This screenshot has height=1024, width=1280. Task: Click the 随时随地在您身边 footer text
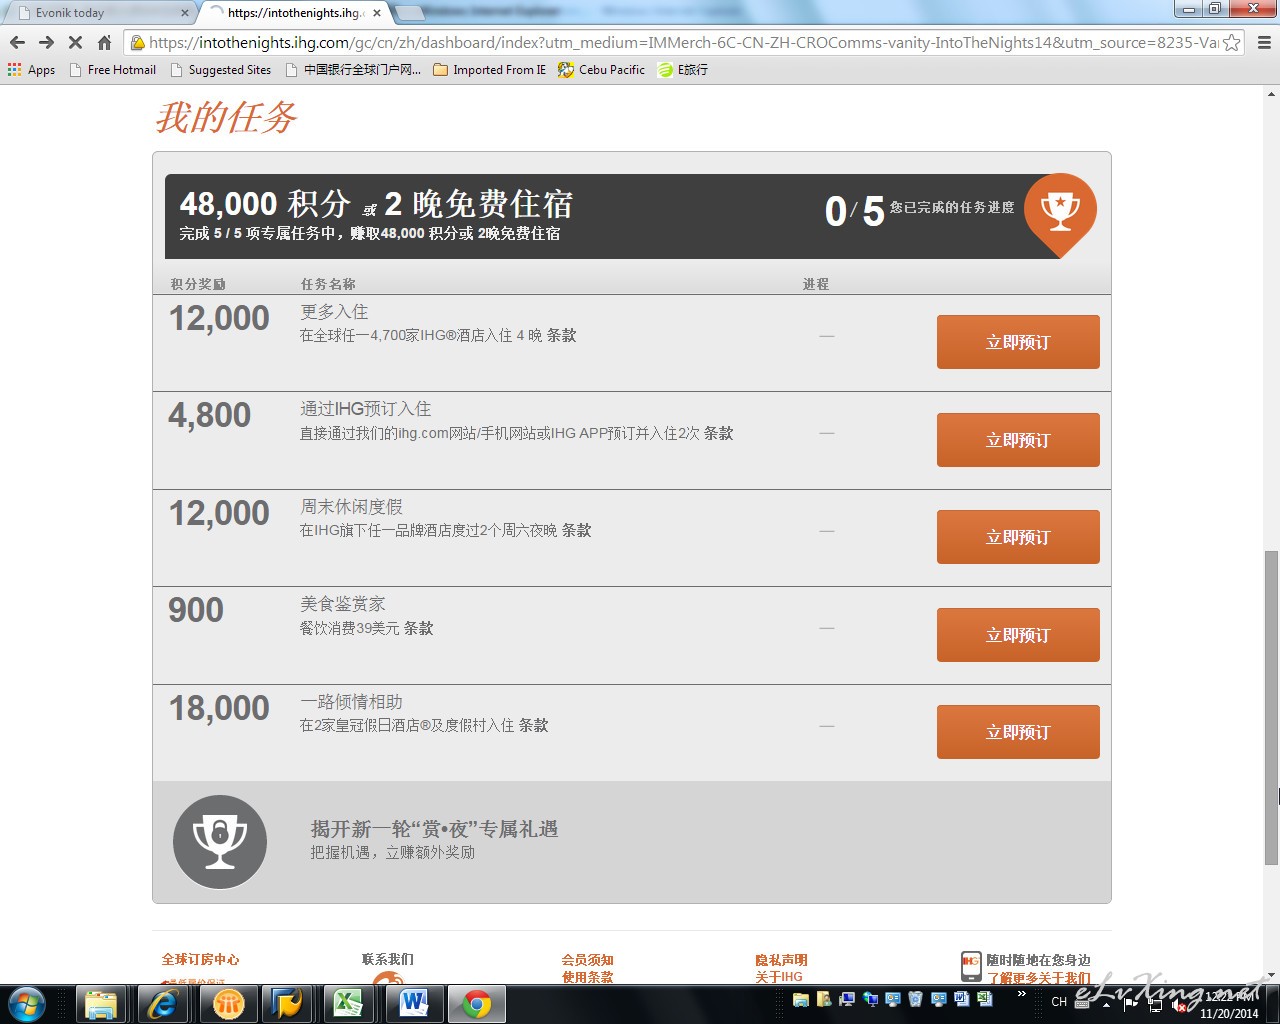tap(1039, 959)
